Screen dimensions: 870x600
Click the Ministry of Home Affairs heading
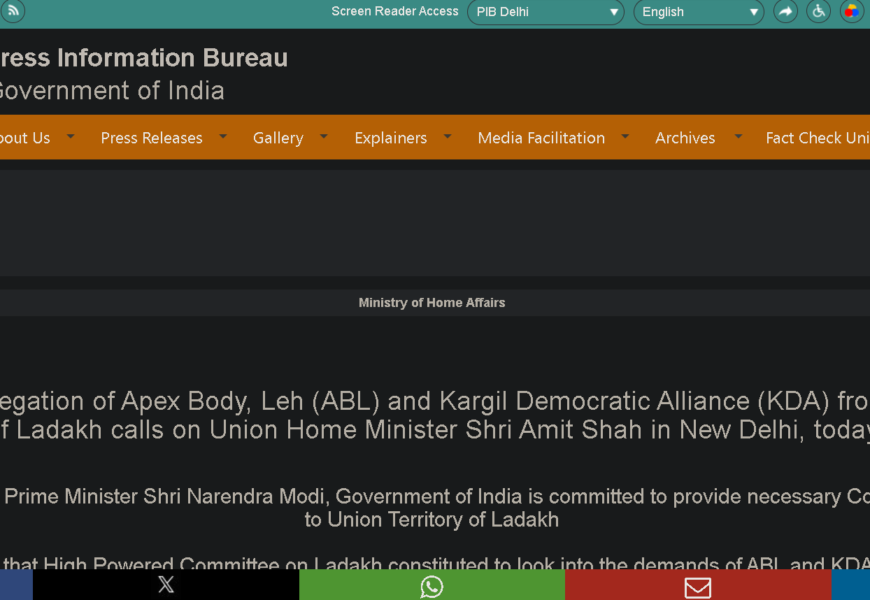tap(432, 303)
